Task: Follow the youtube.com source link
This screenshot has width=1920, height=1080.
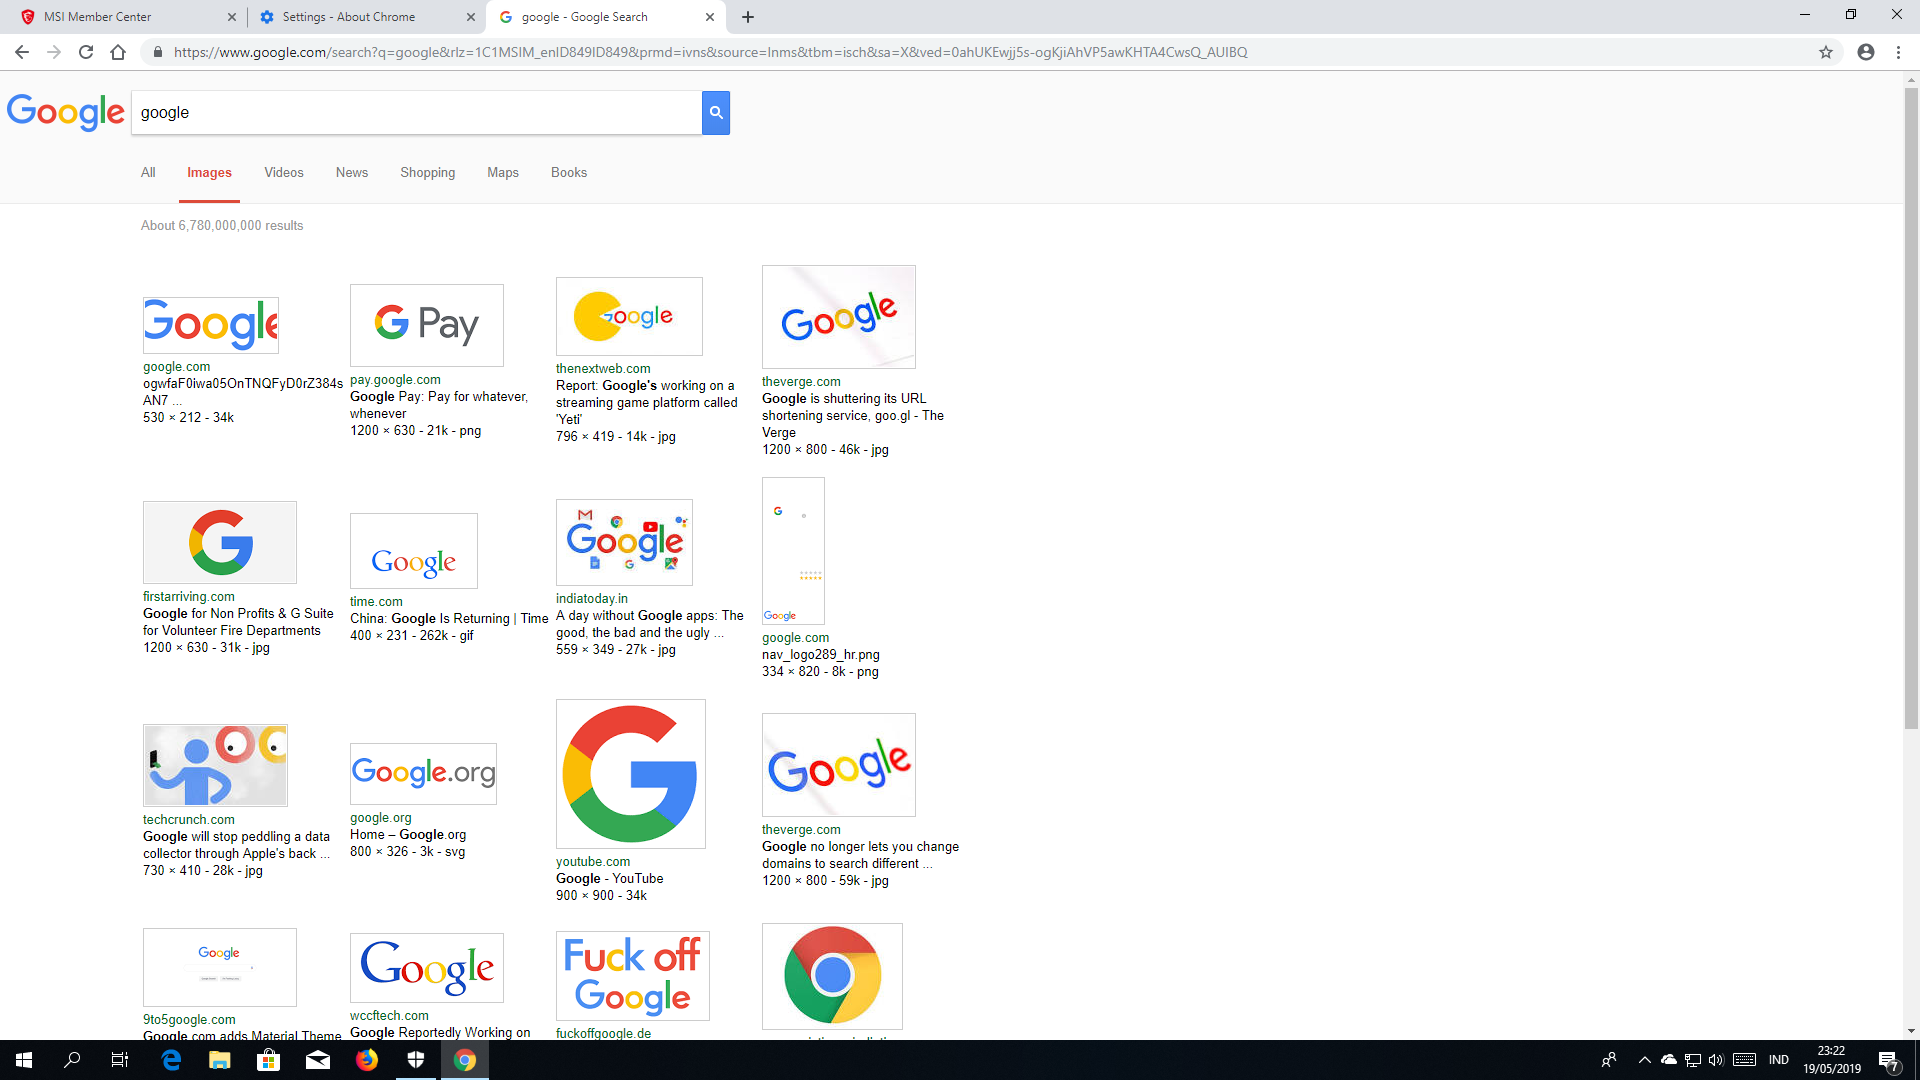Action: pos(593,862)
